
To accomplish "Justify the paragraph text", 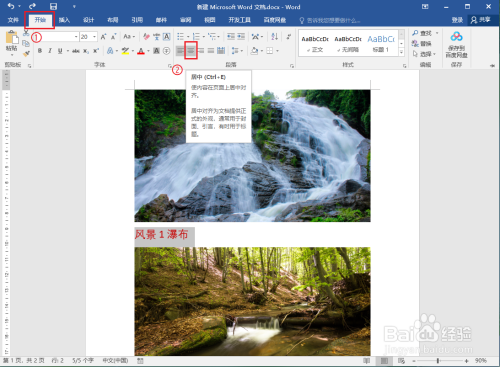I will pos(211,51).
